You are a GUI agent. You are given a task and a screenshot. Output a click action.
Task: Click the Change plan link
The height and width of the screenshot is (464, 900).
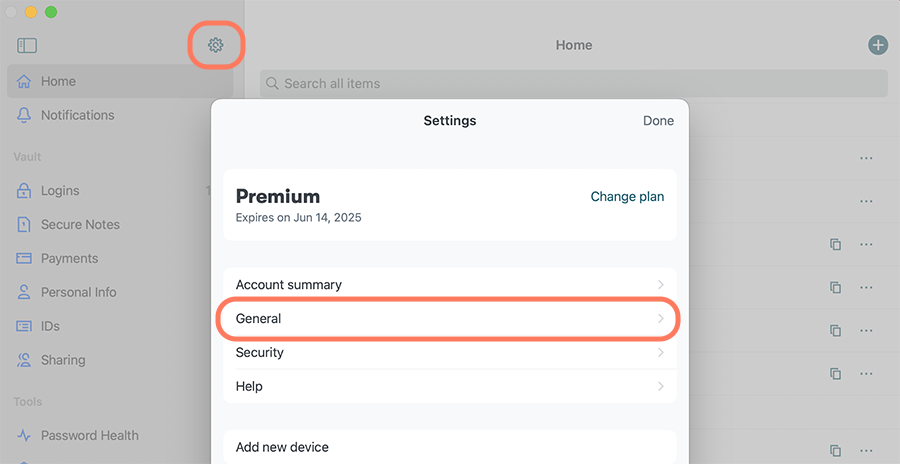pyautogui.click(x=627, y=196)
